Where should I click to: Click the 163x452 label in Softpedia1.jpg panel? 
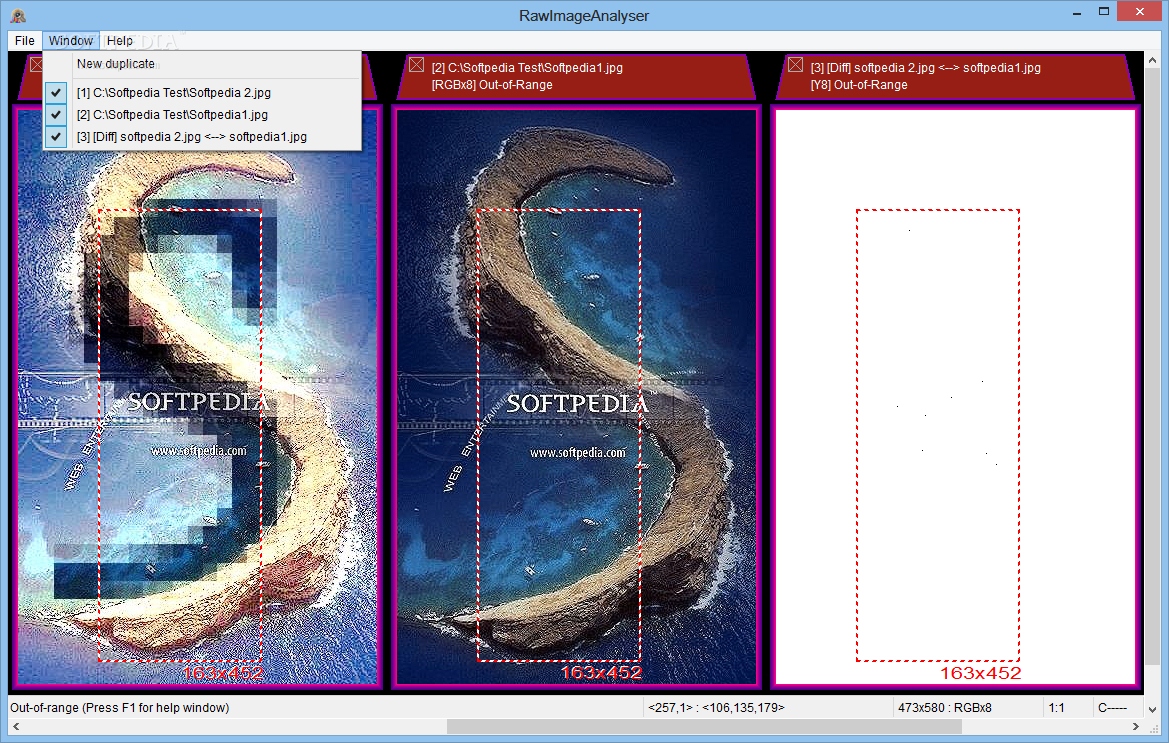tap(602, 673)
